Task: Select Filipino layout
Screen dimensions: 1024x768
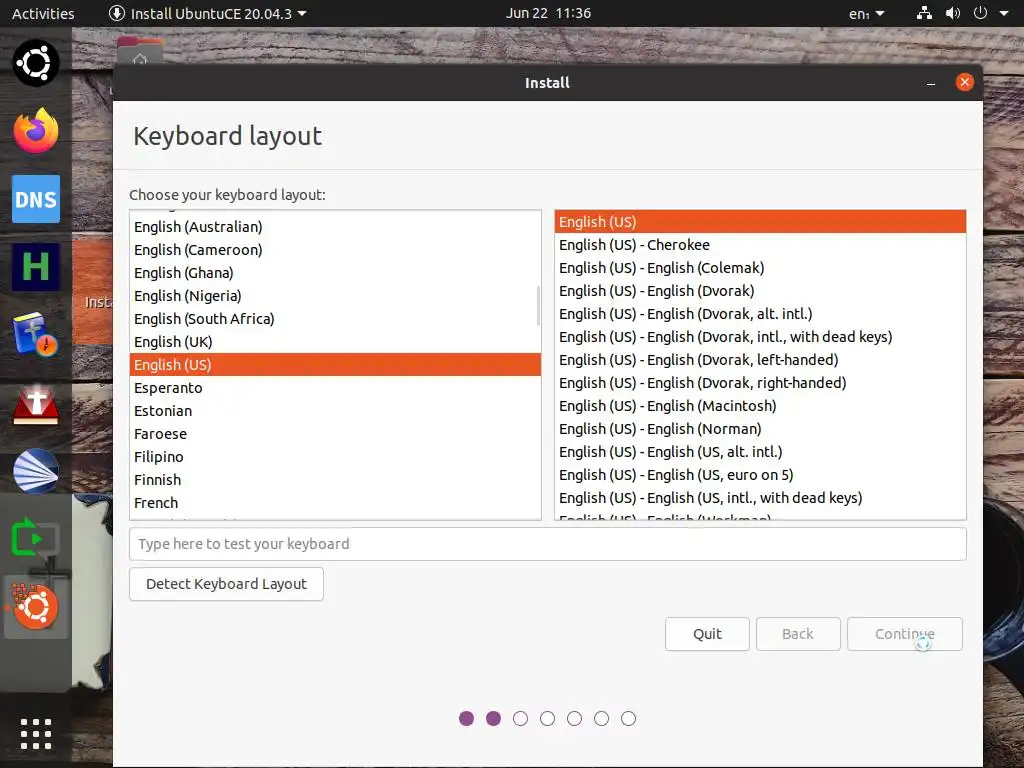Action: click(335, 456)
